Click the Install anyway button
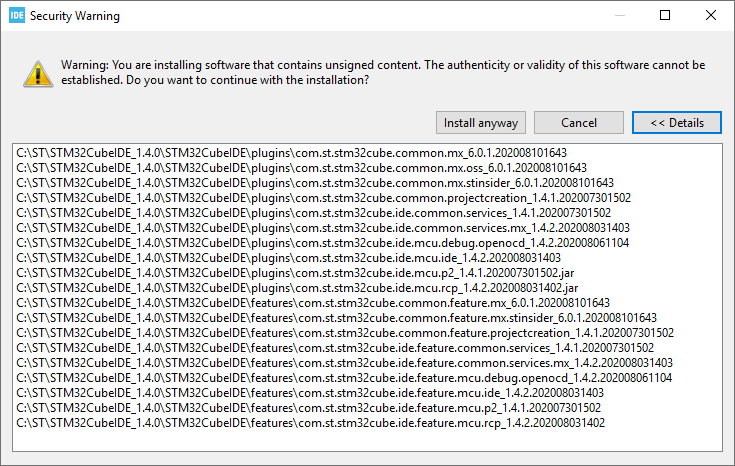735x466 pixels. point(480,123)
